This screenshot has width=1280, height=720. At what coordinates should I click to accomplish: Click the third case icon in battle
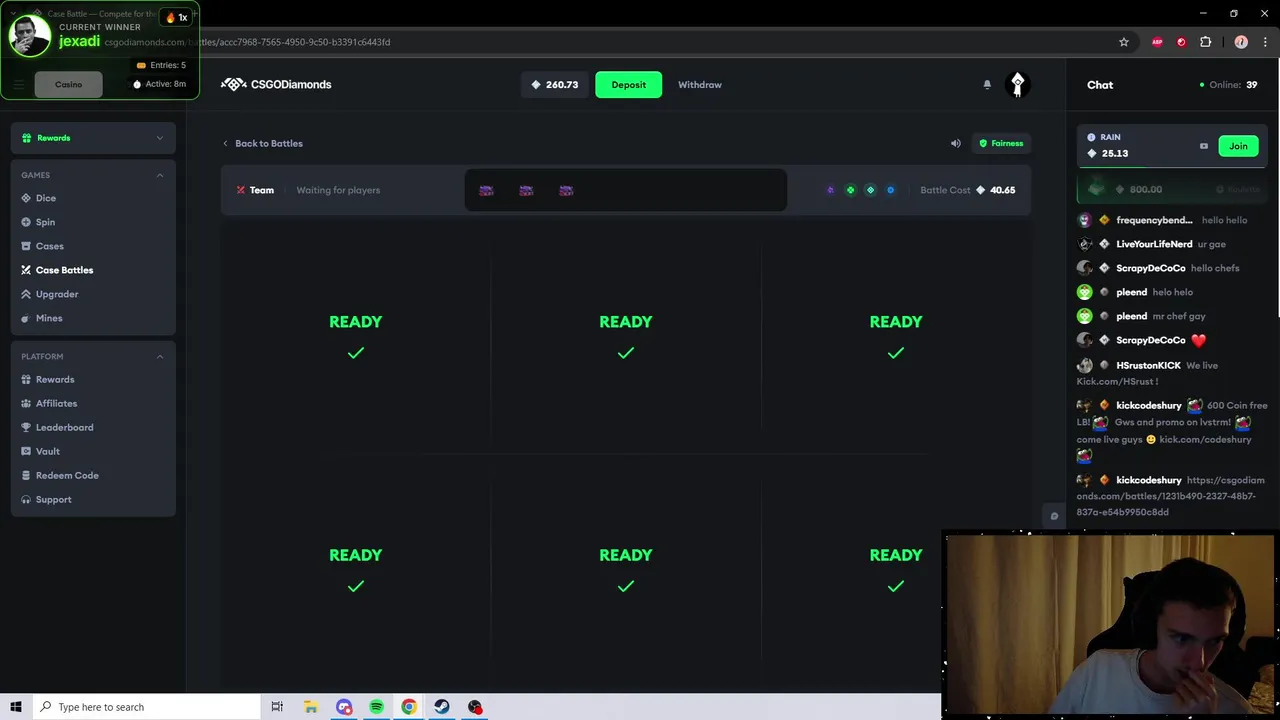point(566,190)
